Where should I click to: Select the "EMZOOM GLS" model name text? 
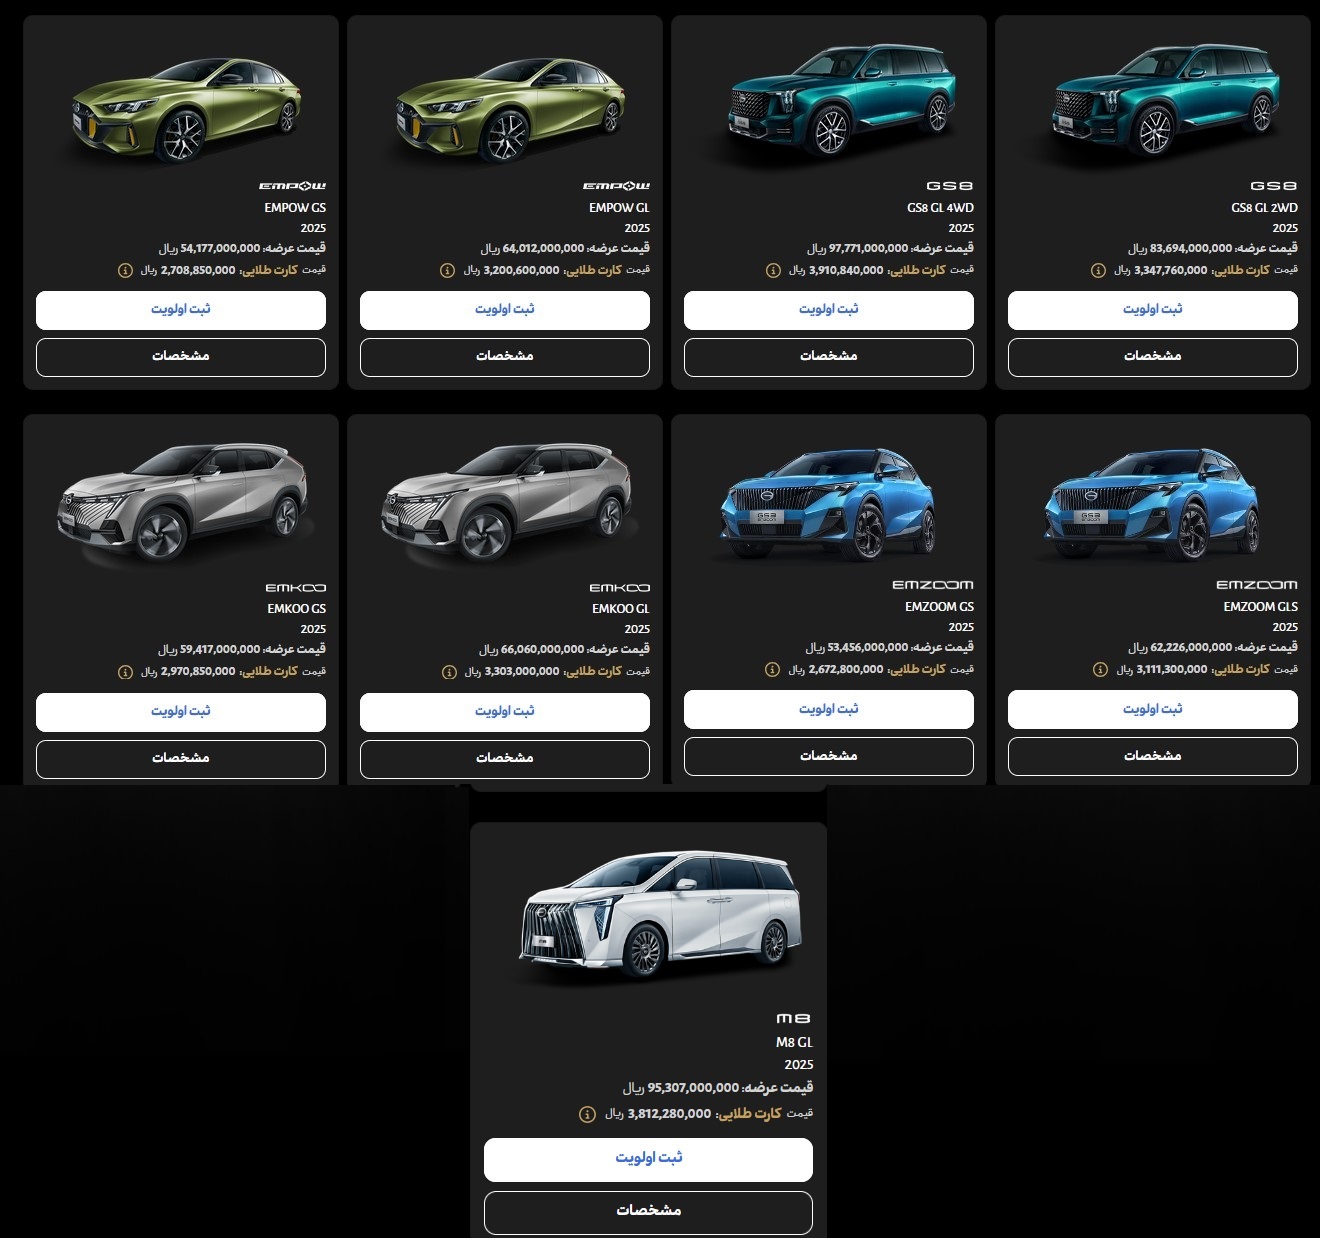click(1260, 607)
